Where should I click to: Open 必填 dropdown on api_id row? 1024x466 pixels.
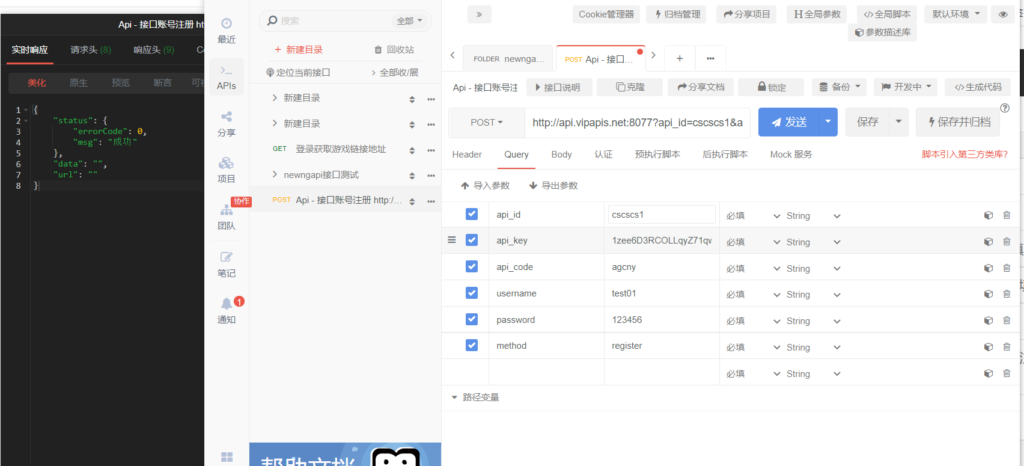click(x=753, y=216)
